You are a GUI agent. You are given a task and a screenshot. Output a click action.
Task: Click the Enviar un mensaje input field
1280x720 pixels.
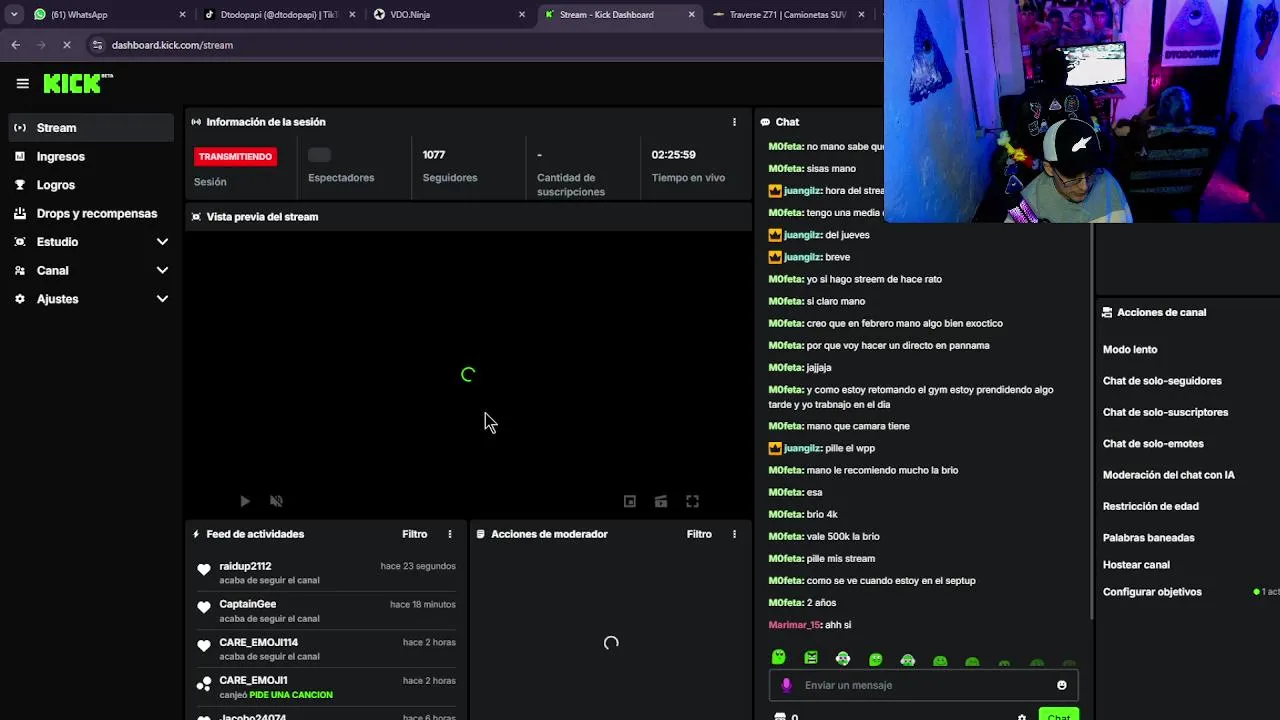tap(923, 685)
